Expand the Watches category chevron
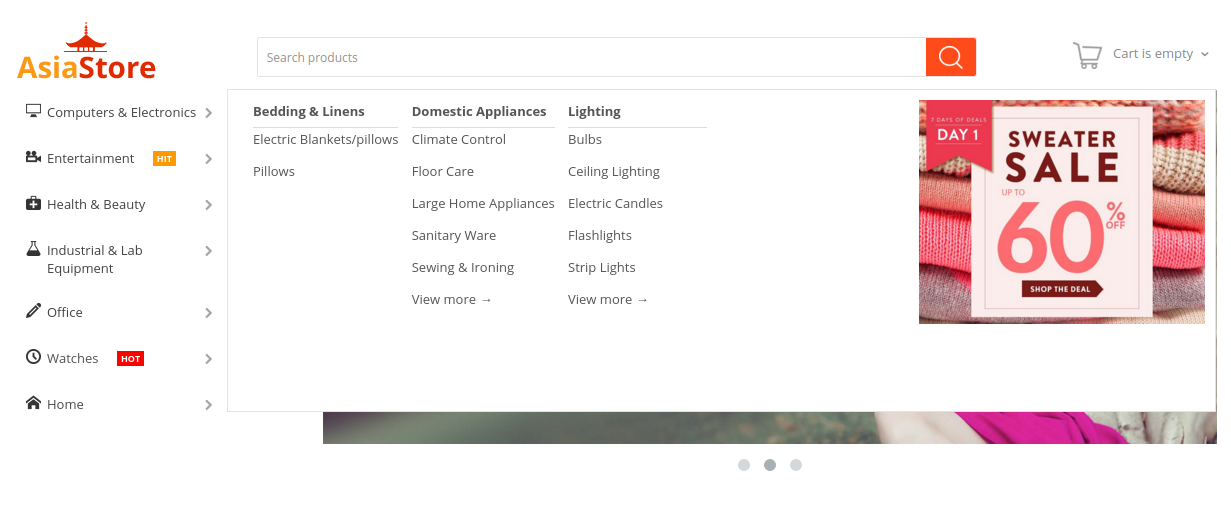Screen dimensions: 1231x505 [208, 359]
